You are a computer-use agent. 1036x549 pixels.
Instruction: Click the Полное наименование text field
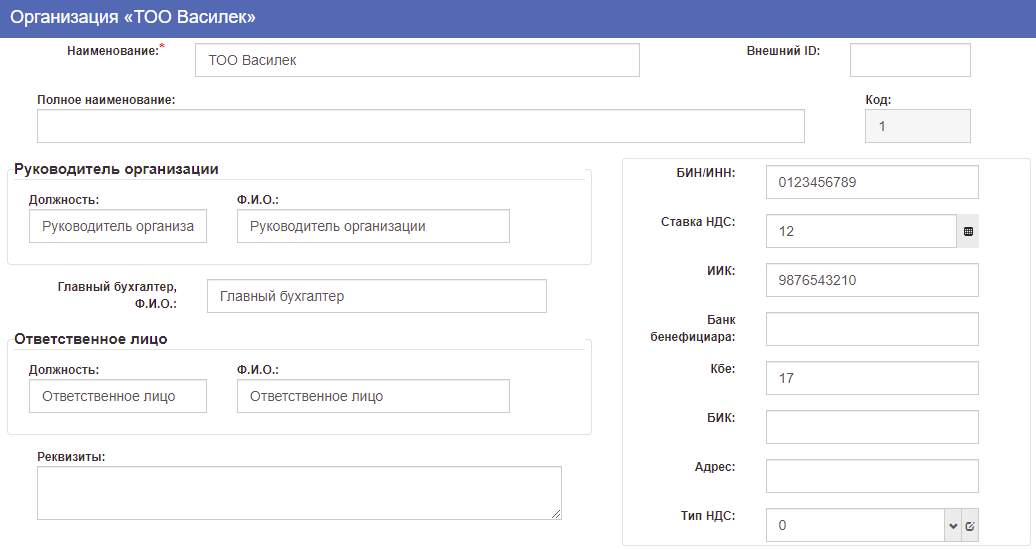(420, 126)
